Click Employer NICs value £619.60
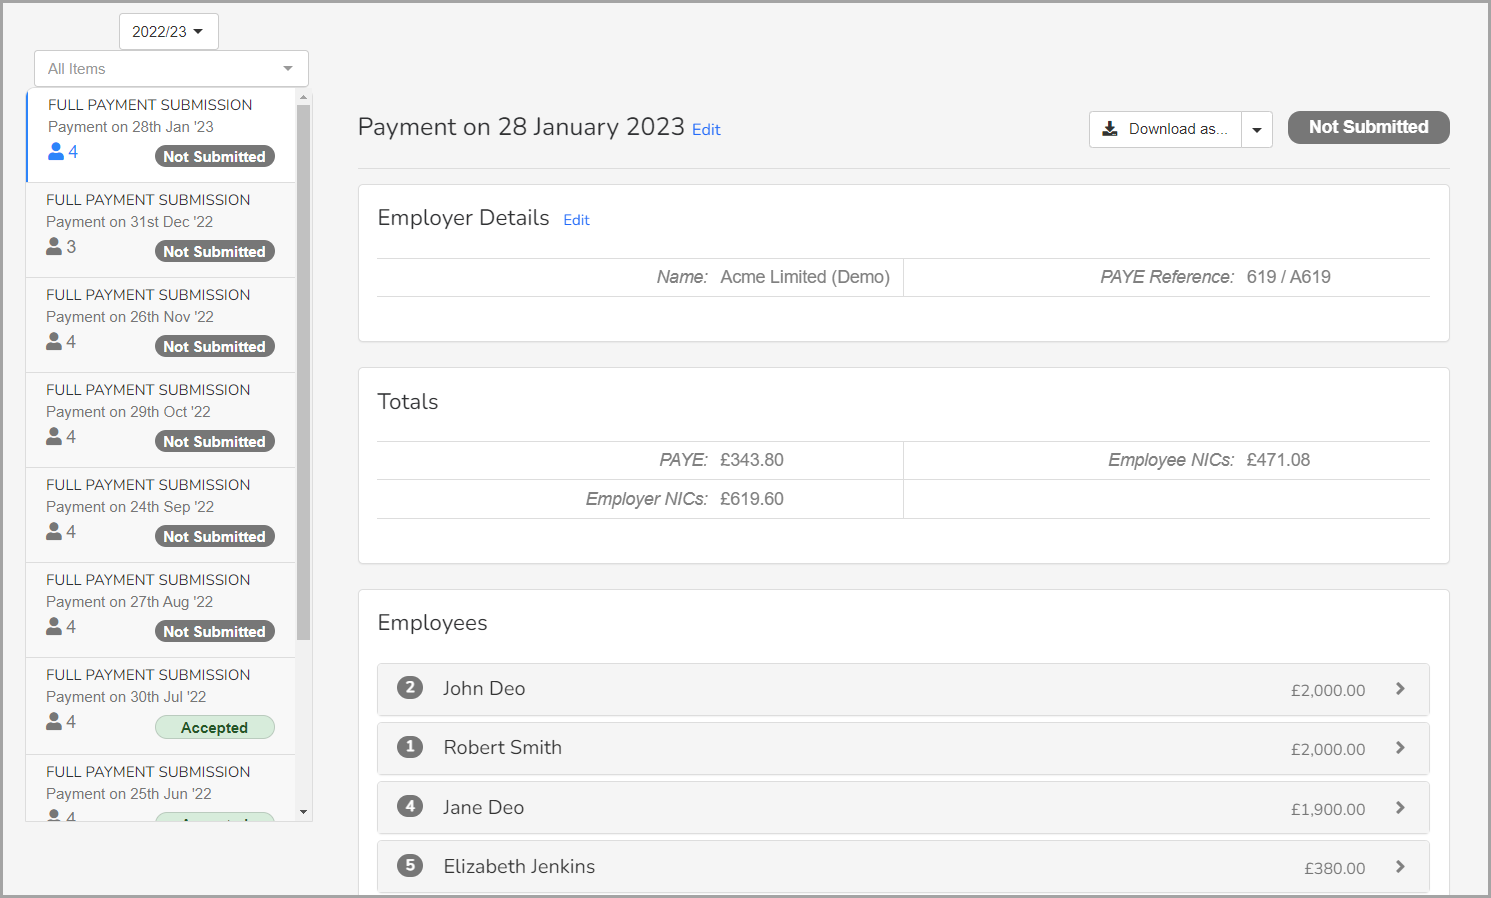The width and height of the screenshot is (1491, 898). (752, 499)
